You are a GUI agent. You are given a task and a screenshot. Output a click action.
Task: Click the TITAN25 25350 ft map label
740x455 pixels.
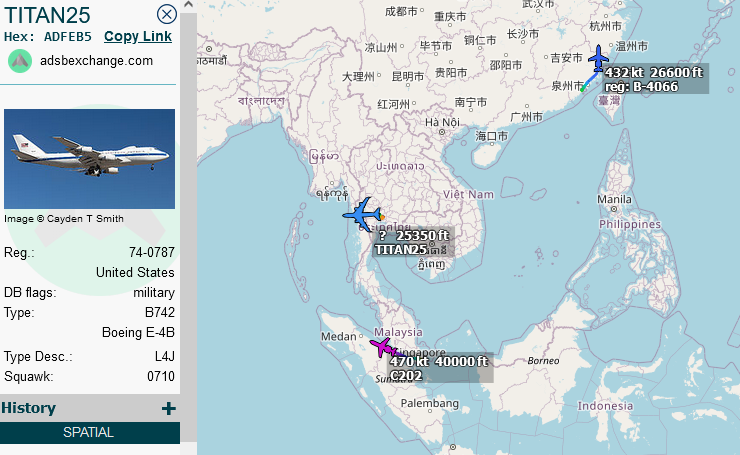pos(412,243)
